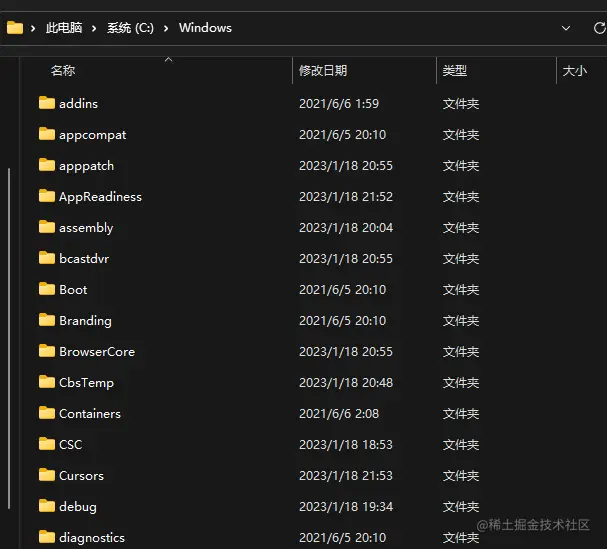
Task: Select the addins folder name
Action: (x=78, y=104)
